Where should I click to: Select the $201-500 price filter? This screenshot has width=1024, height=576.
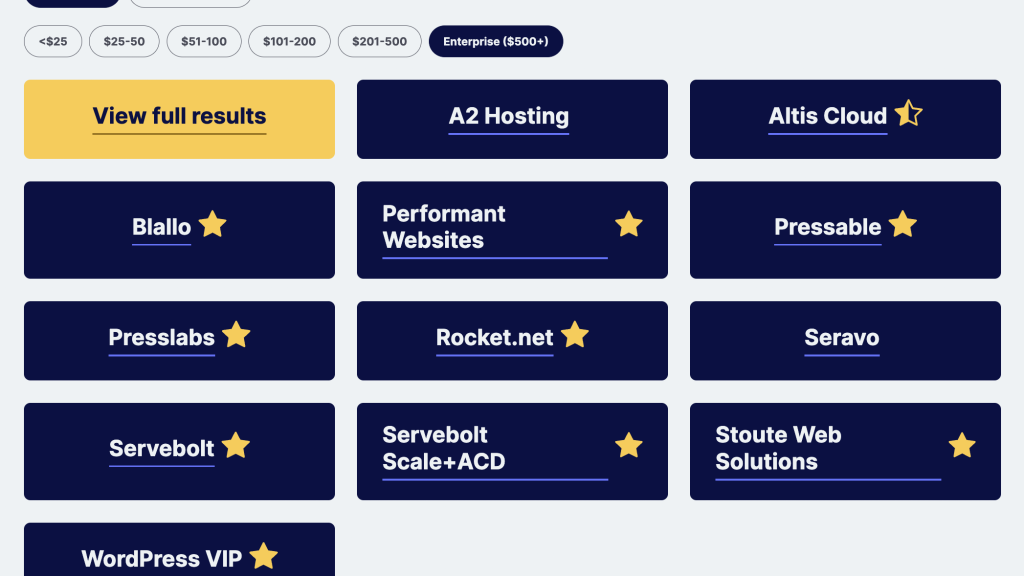379,41
